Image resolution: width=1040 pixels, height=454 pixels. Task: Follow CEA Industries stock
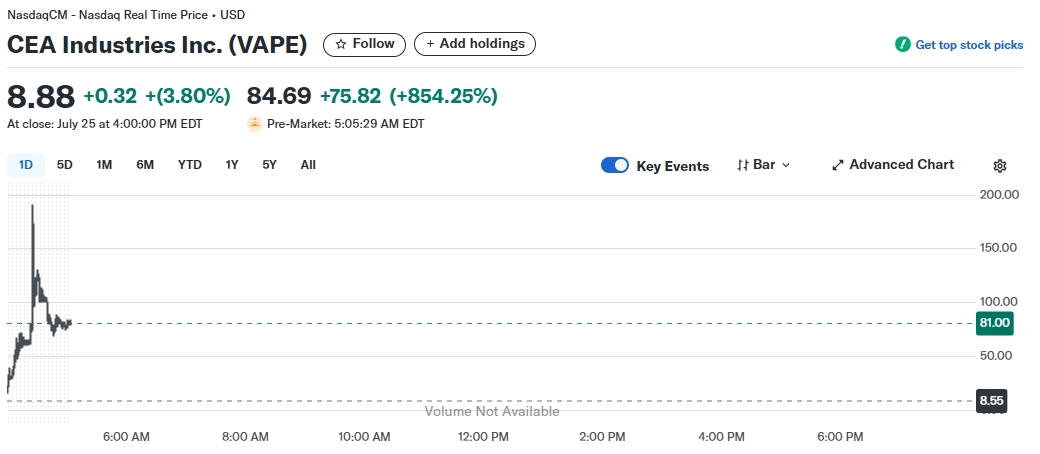pos(365,44)
